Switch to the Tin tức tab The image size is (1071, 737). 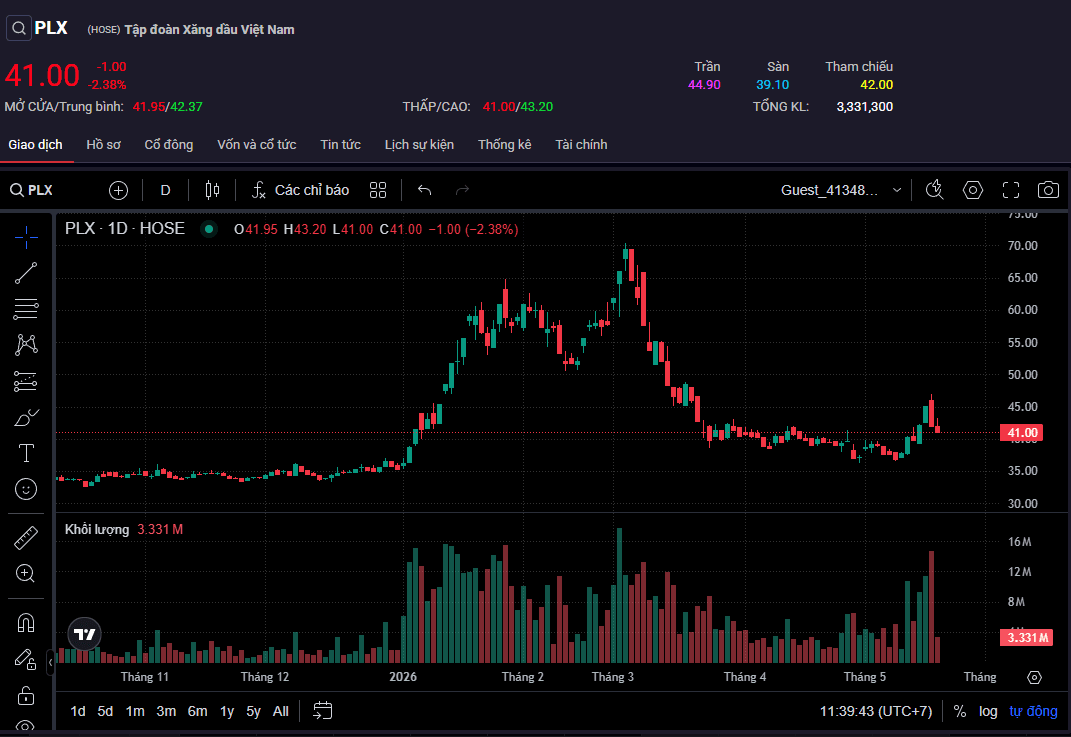pyautogui.click(x=340, y=145)
